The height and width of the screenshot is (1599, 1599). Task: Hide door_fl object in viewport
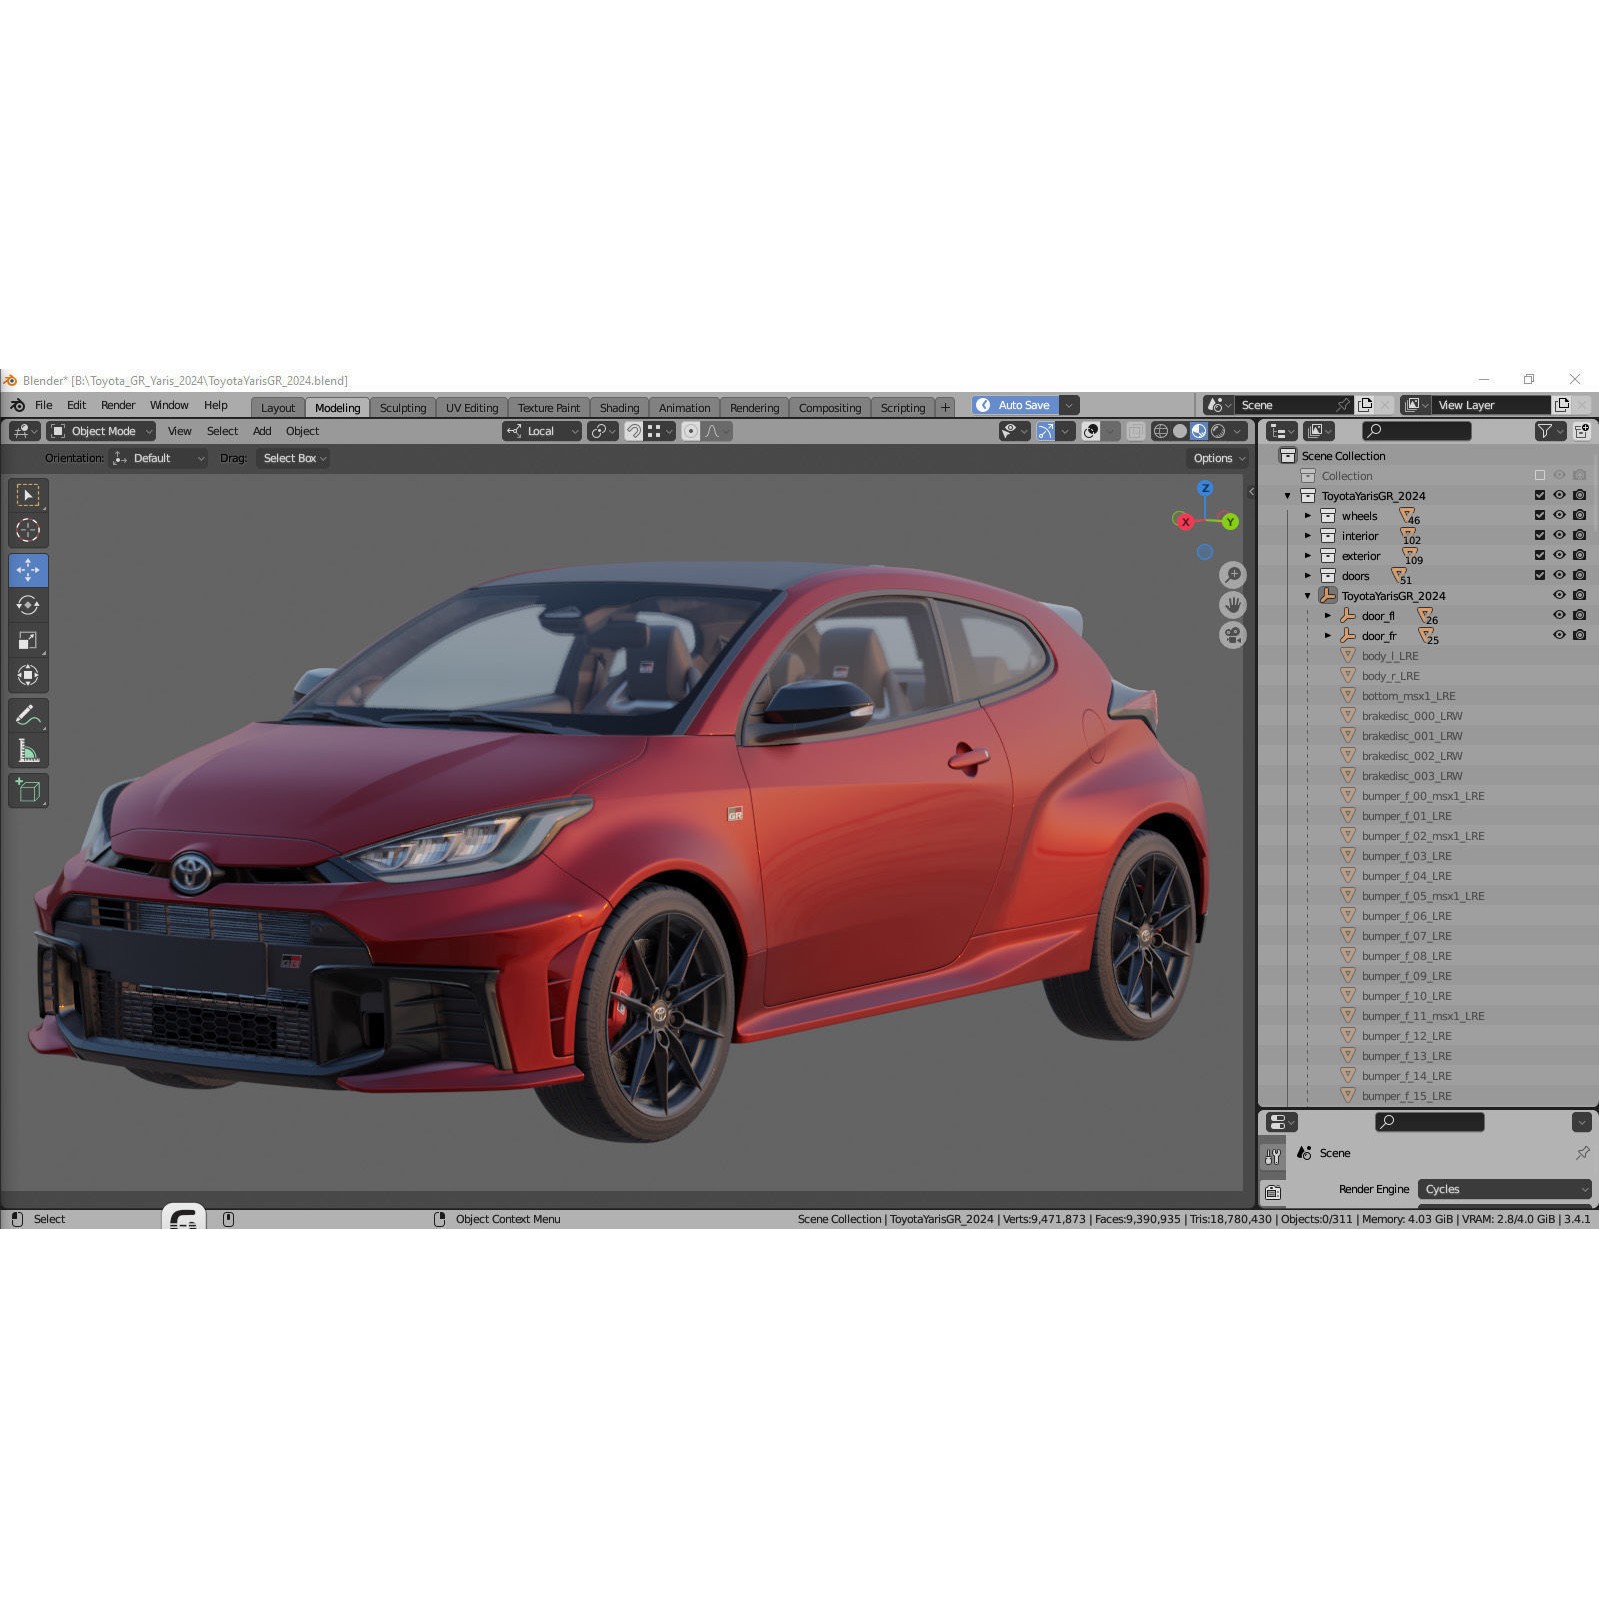[x=1559, y=615]
